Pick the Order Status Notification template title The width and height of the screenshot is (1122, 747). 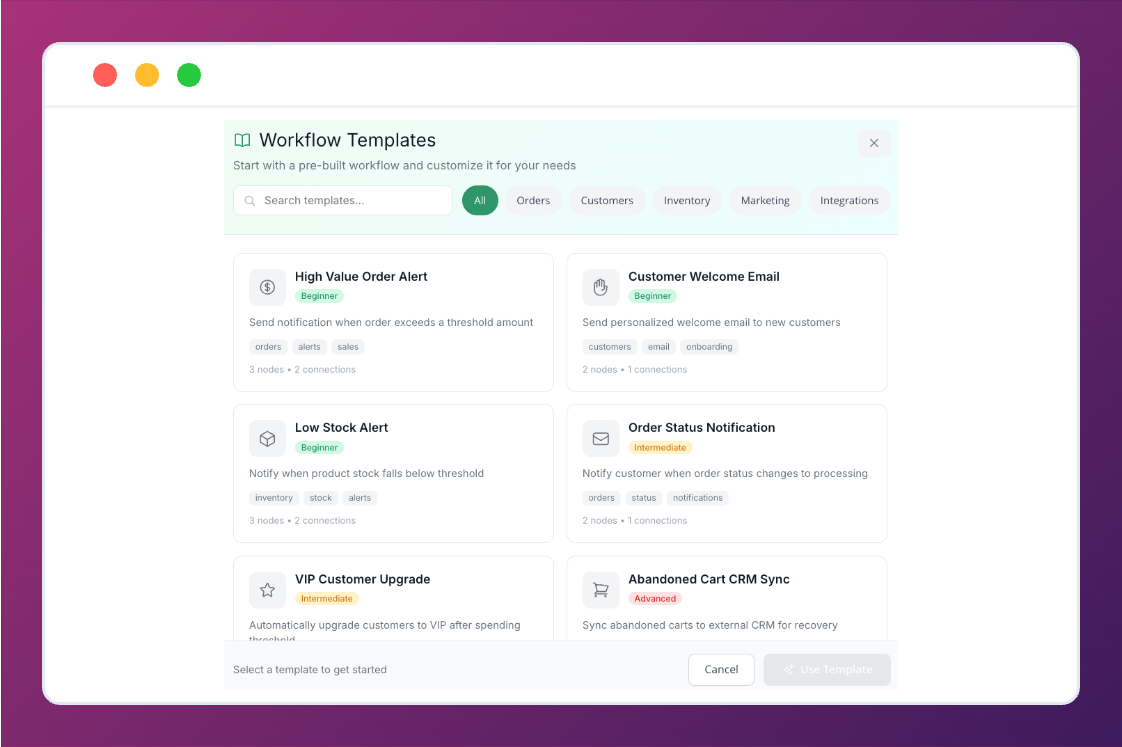(x=701, y=428)
